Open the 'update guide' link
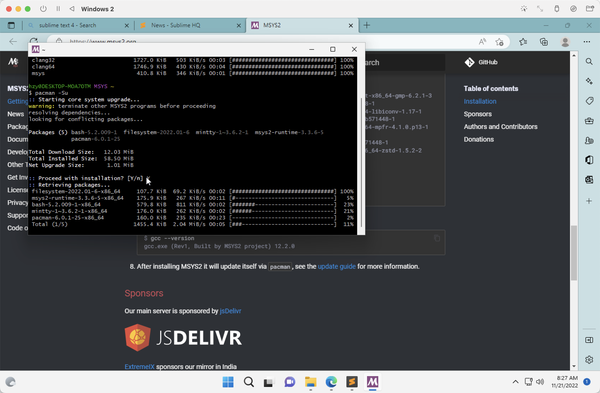The width and height of the screenshot is (600, 393). point(336,266)
